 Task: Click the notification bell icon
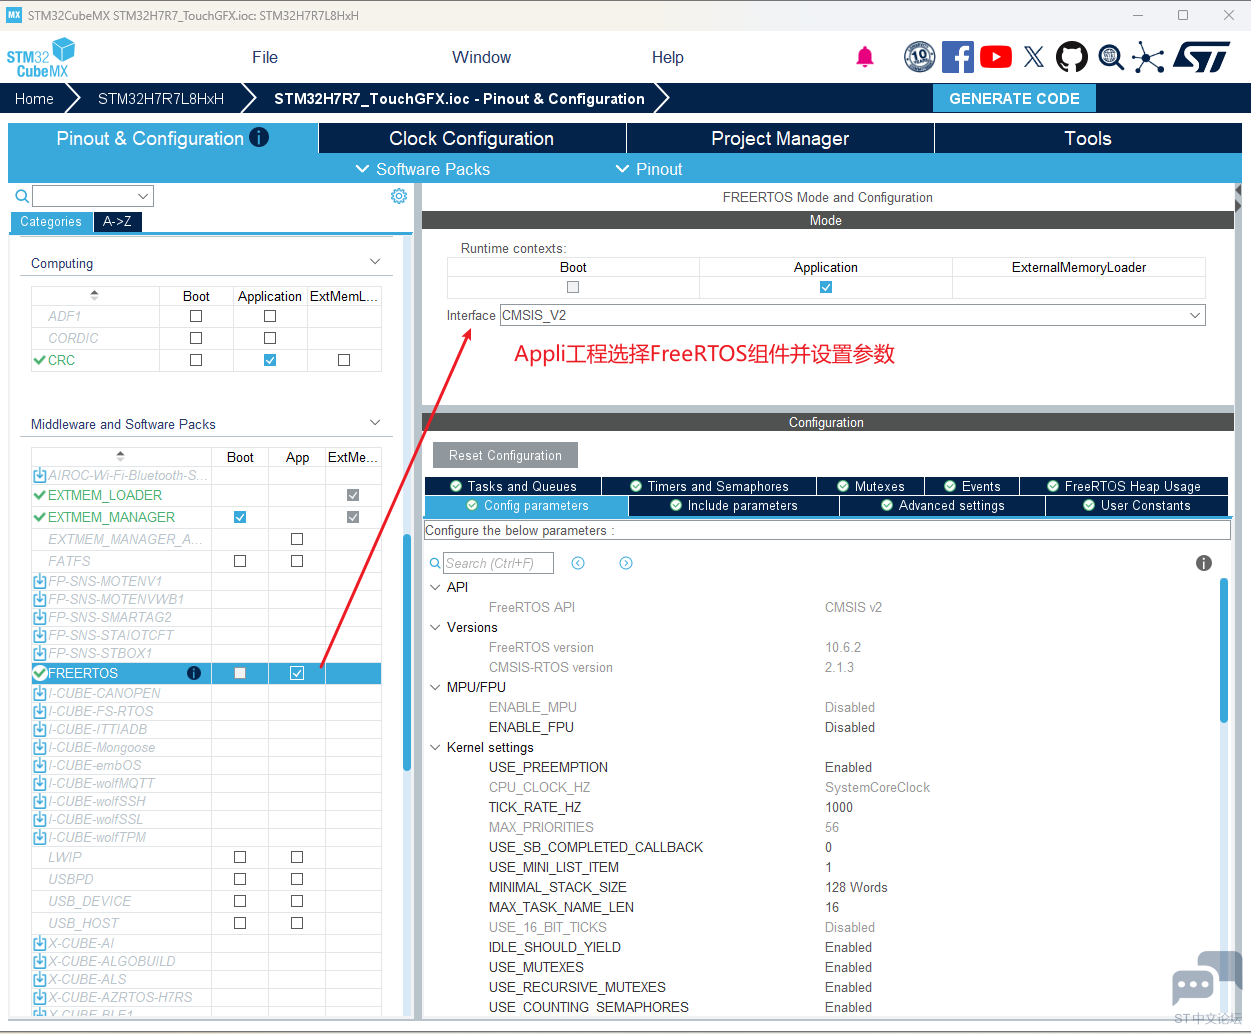[865, 57]
